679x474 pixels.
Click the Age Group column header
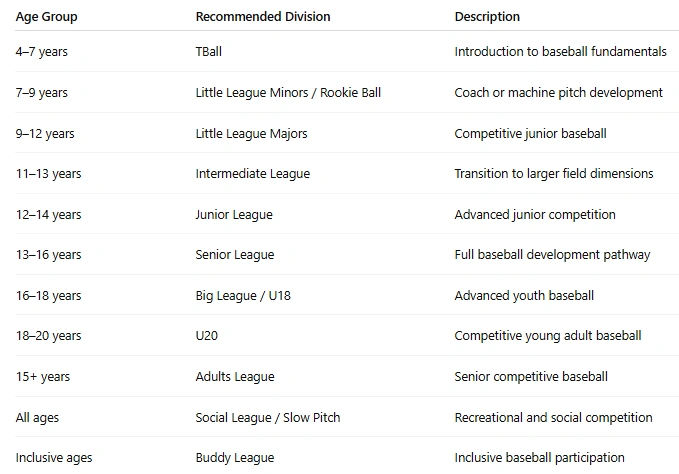tap(46, 16)
